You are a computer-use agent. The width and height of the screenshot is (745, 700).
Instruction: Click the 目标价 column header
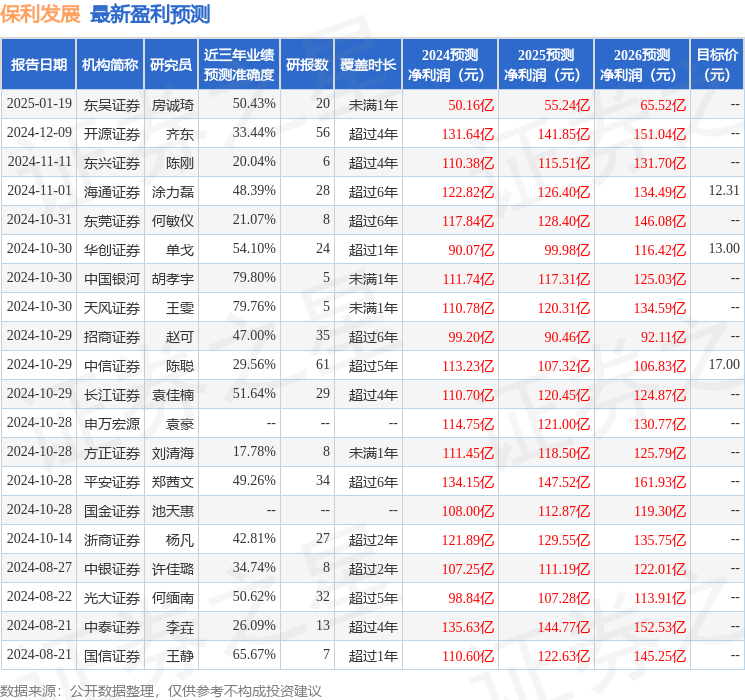coord(716,64)
